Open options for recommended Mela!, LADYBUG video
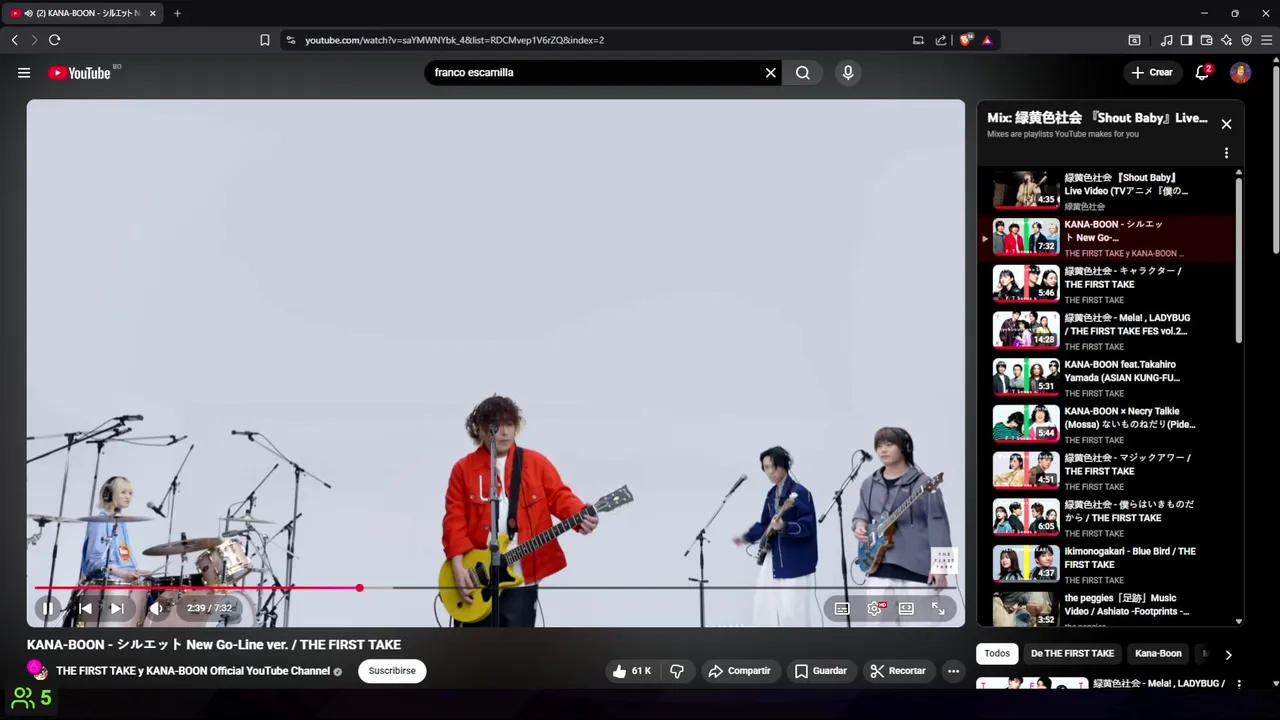 pos(1239,684)
